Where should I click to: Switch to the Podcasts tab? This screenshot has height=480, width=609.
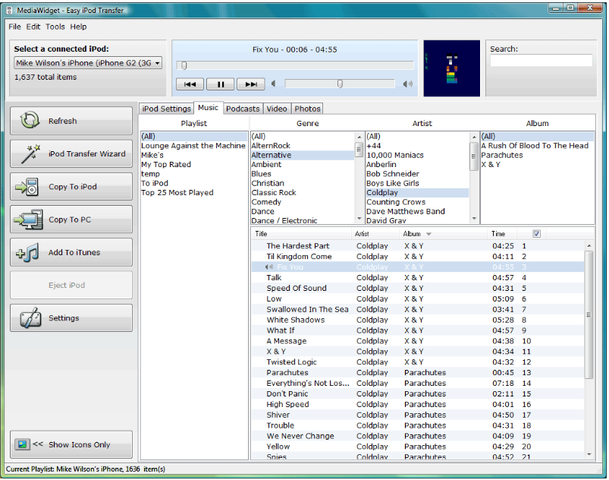[242, 109]
